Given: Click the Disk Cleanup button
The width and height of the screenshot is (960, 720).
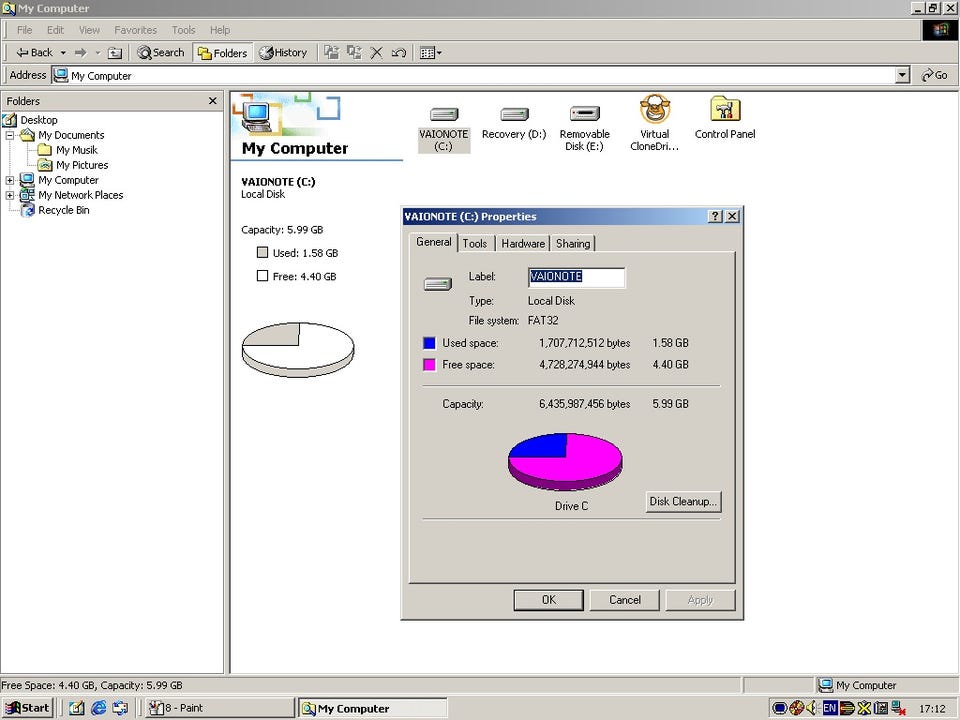Looking at the screenshot, I should click(x=683, y=501).
